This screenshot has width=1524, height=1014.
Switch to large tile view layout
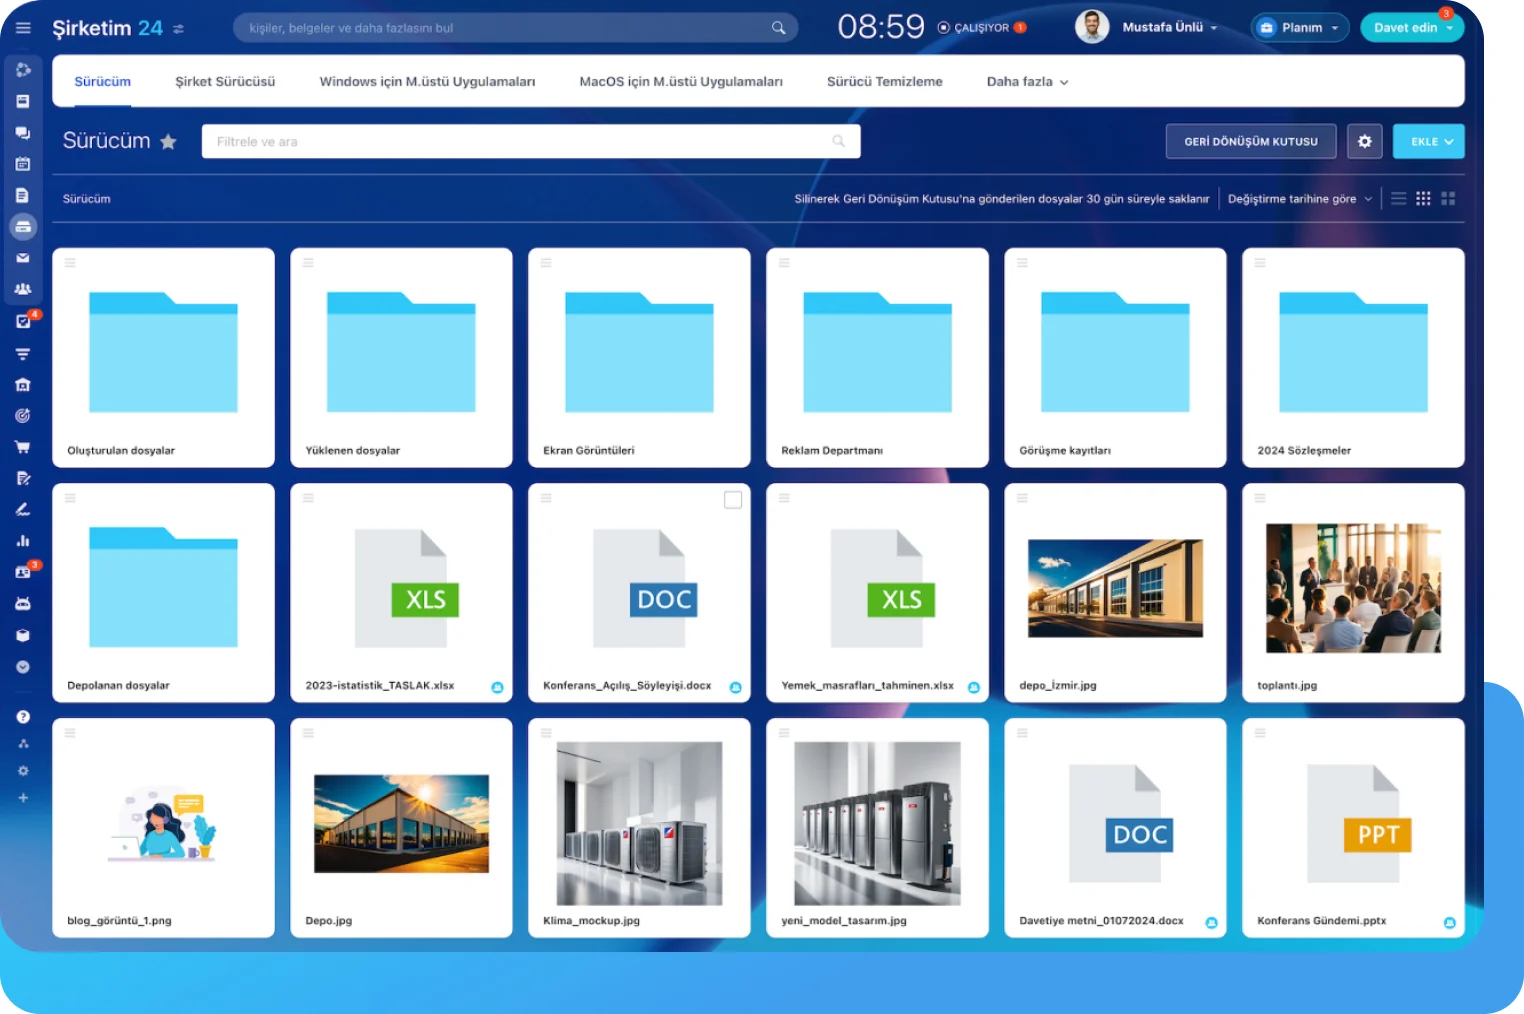[1448, 199]
